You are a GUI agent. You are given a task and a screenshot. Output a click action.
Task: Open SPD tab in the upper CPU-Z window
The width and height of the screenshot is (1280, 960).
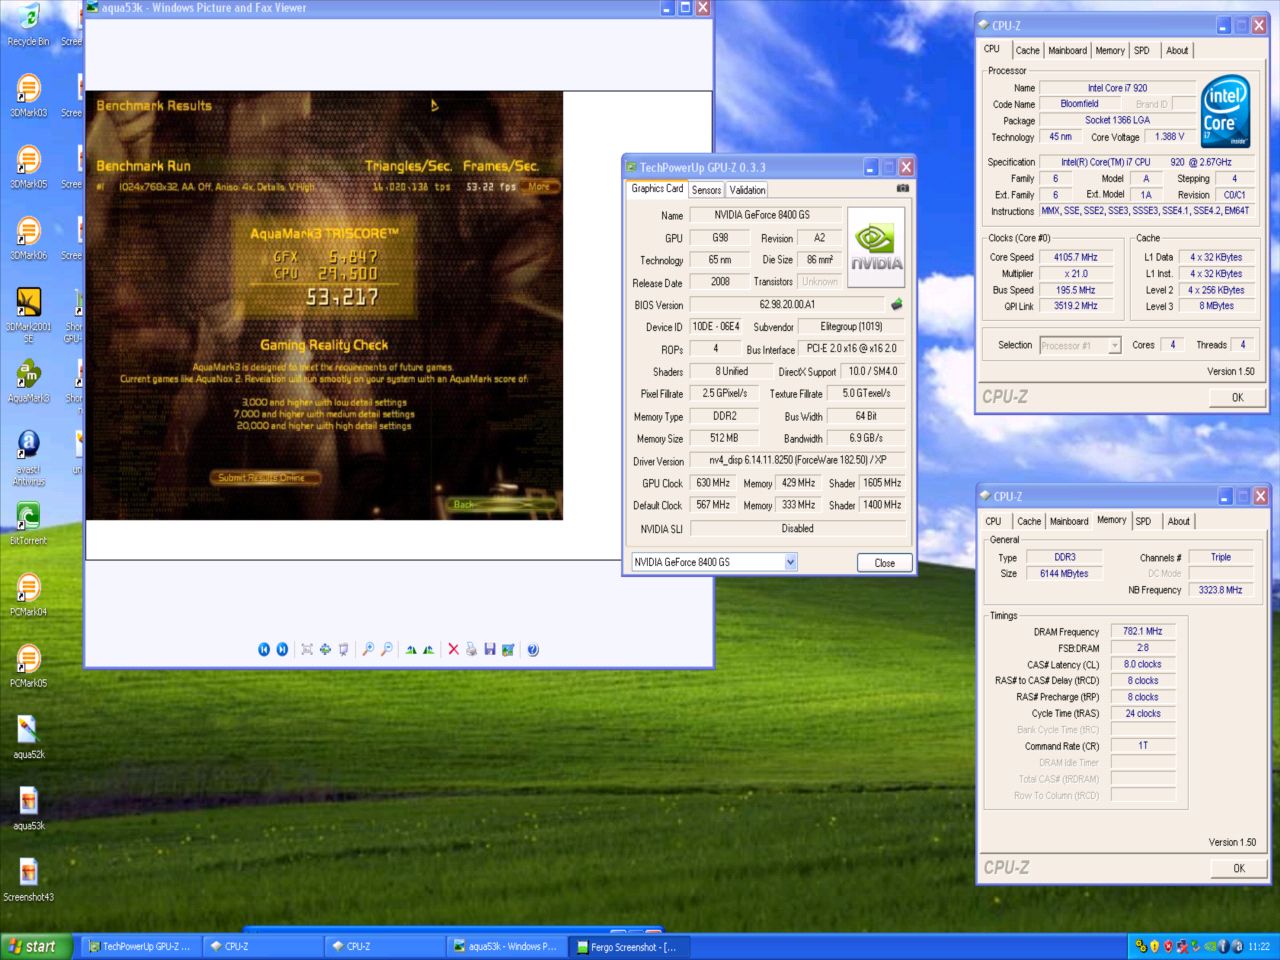click(1142, 50)
